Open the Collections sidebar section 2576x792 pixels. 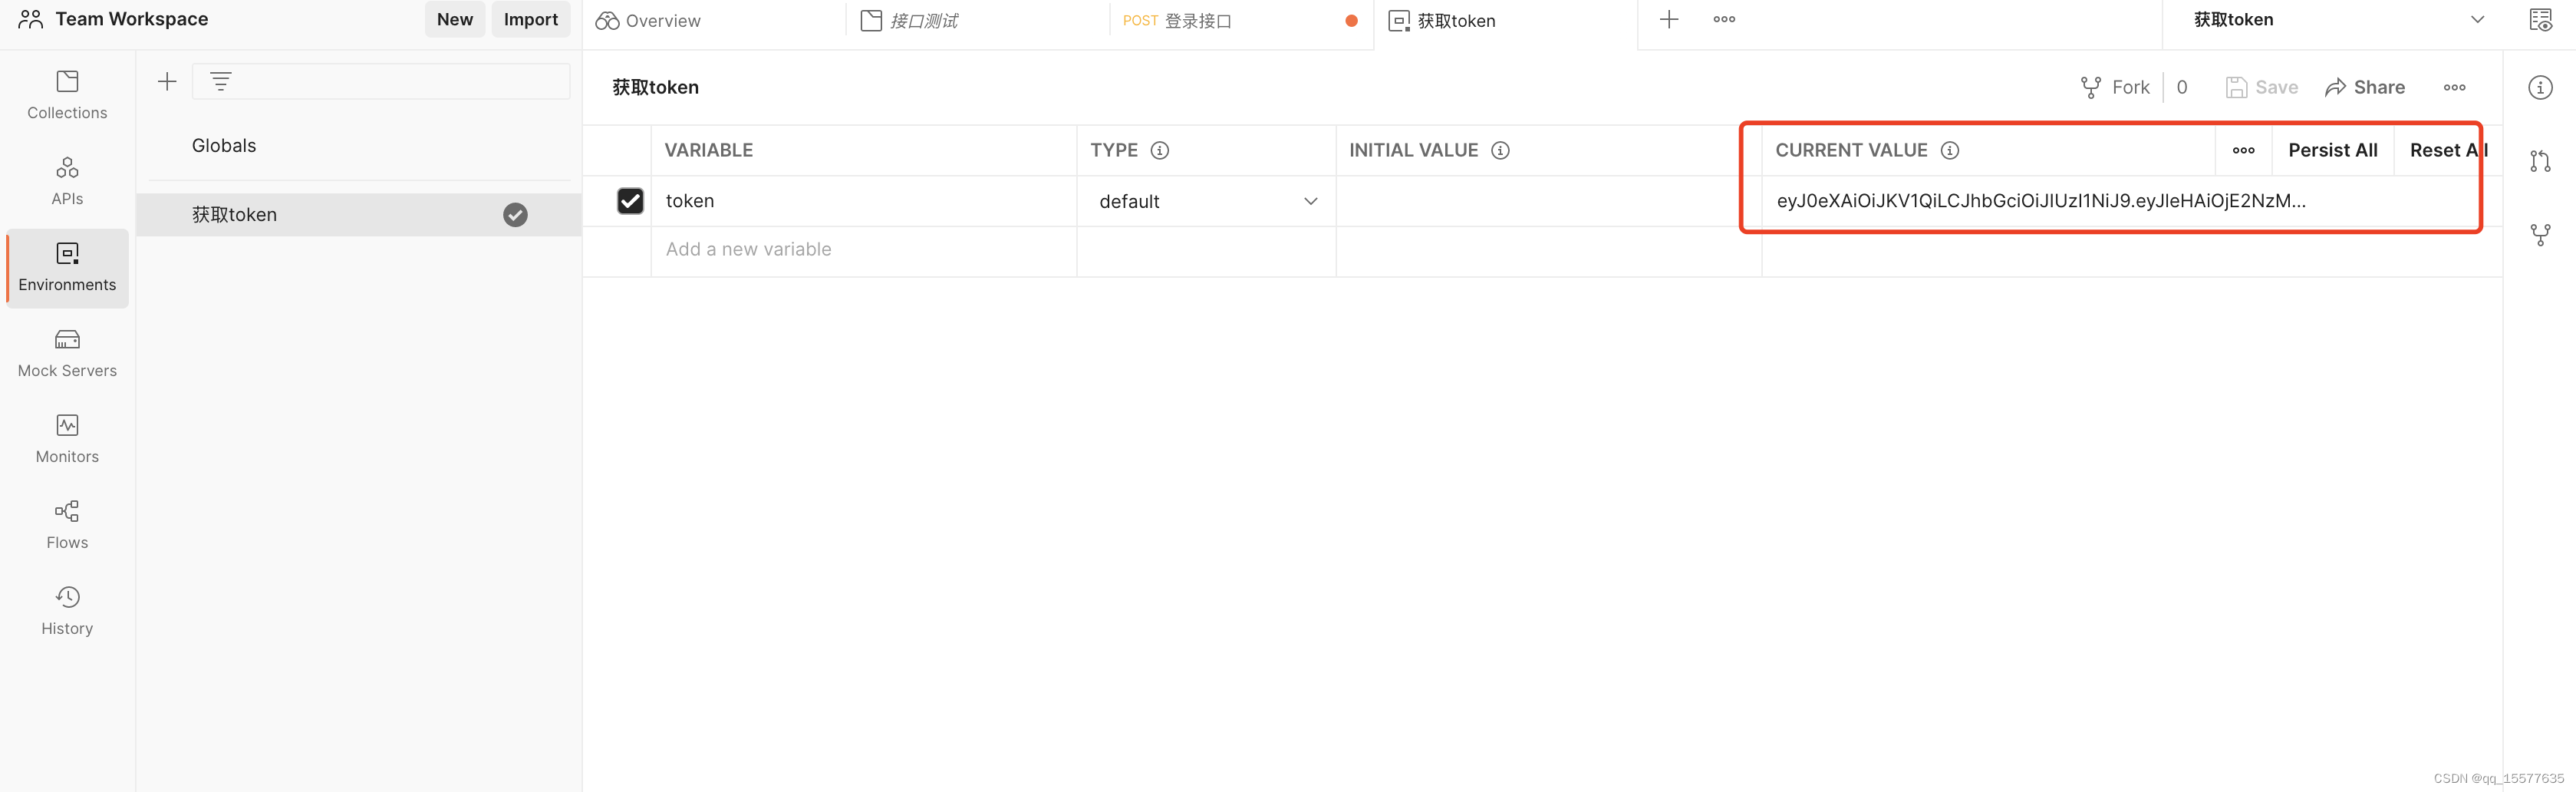click(x=67, y=96)
